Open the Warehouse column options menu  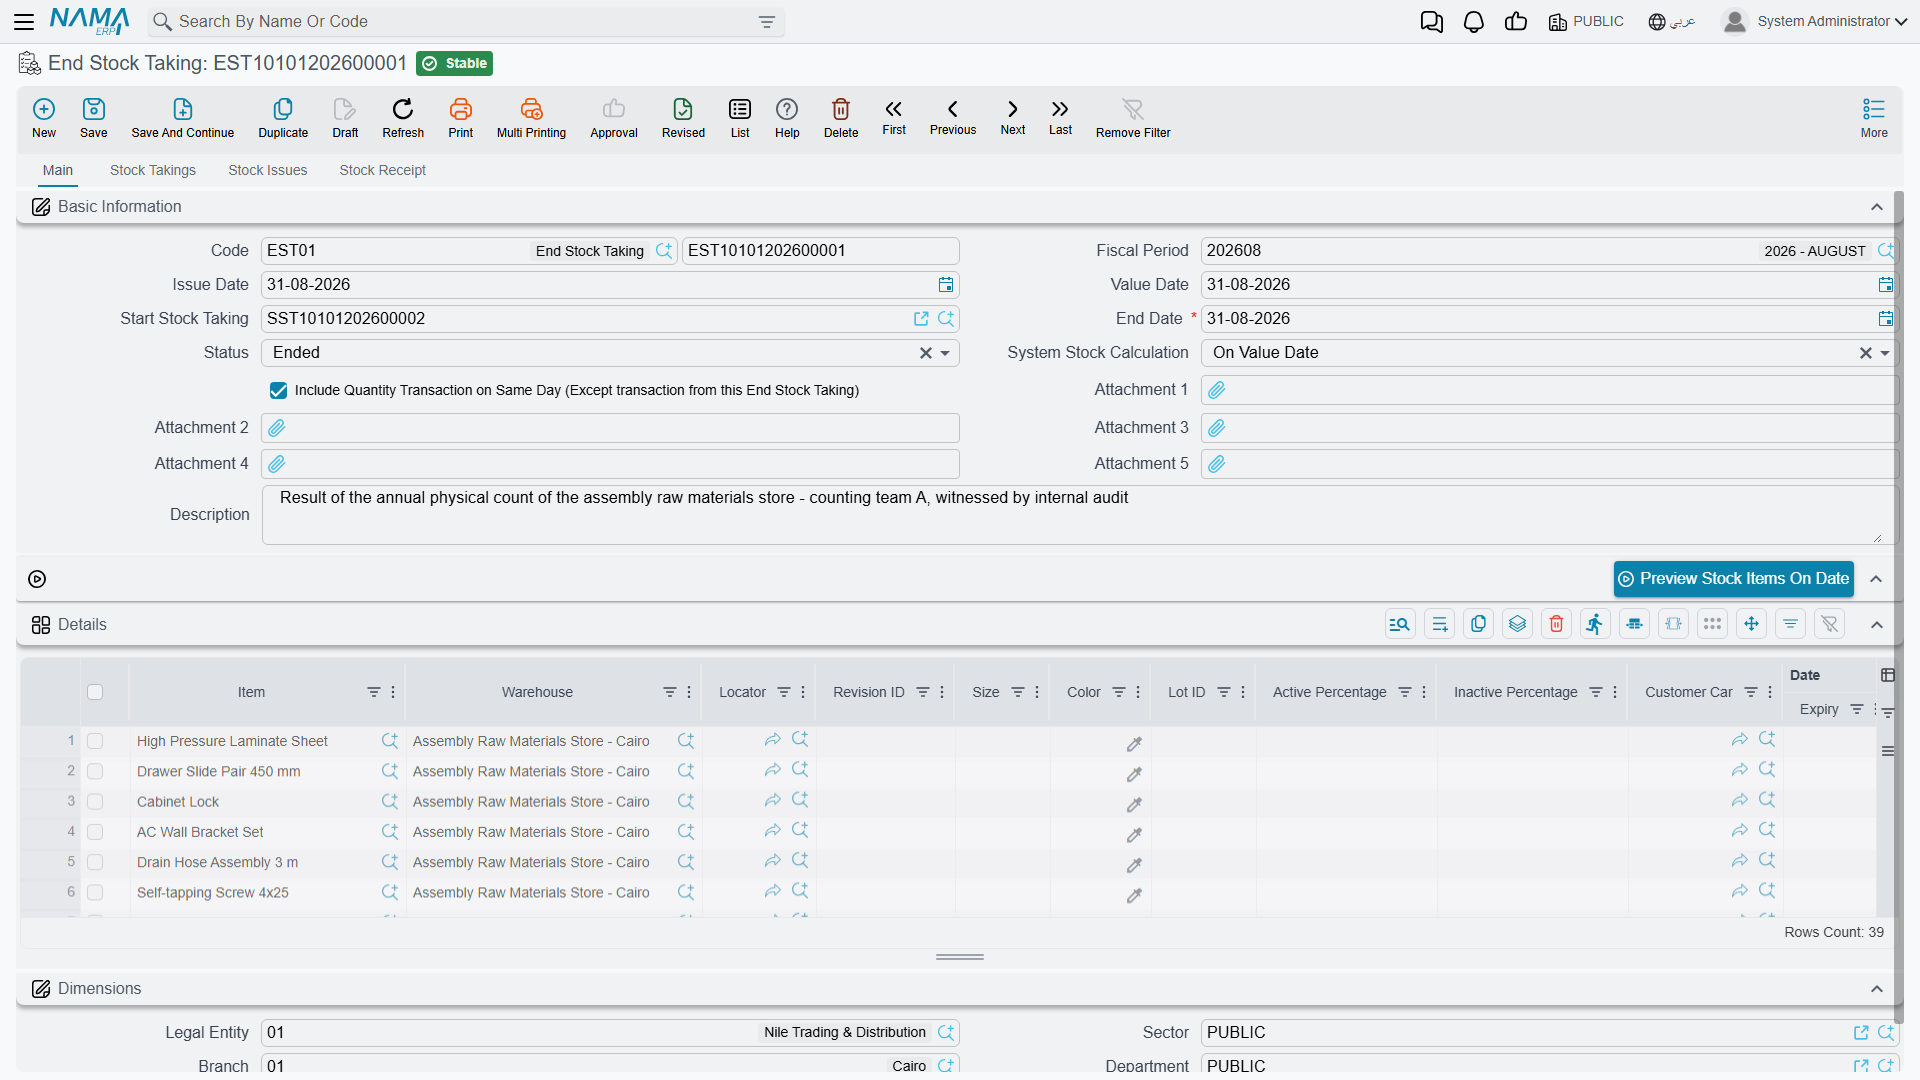pyautogui.click(x=689, y=692)
